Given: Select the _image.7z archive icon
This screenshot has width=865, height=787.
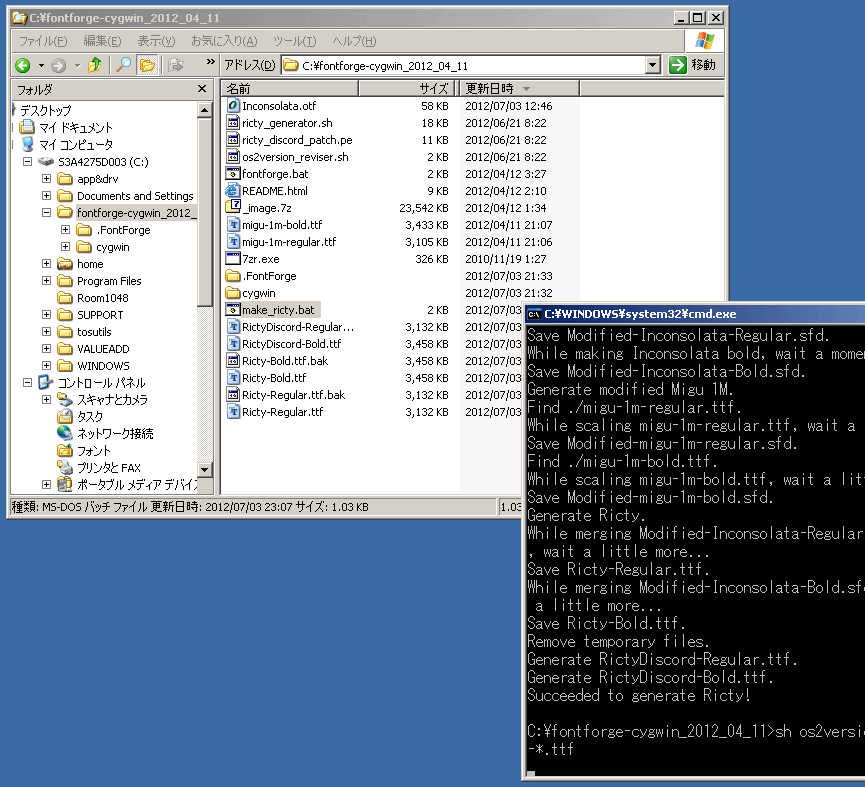Looking at the screenshot, I should [x=233, y=207].
